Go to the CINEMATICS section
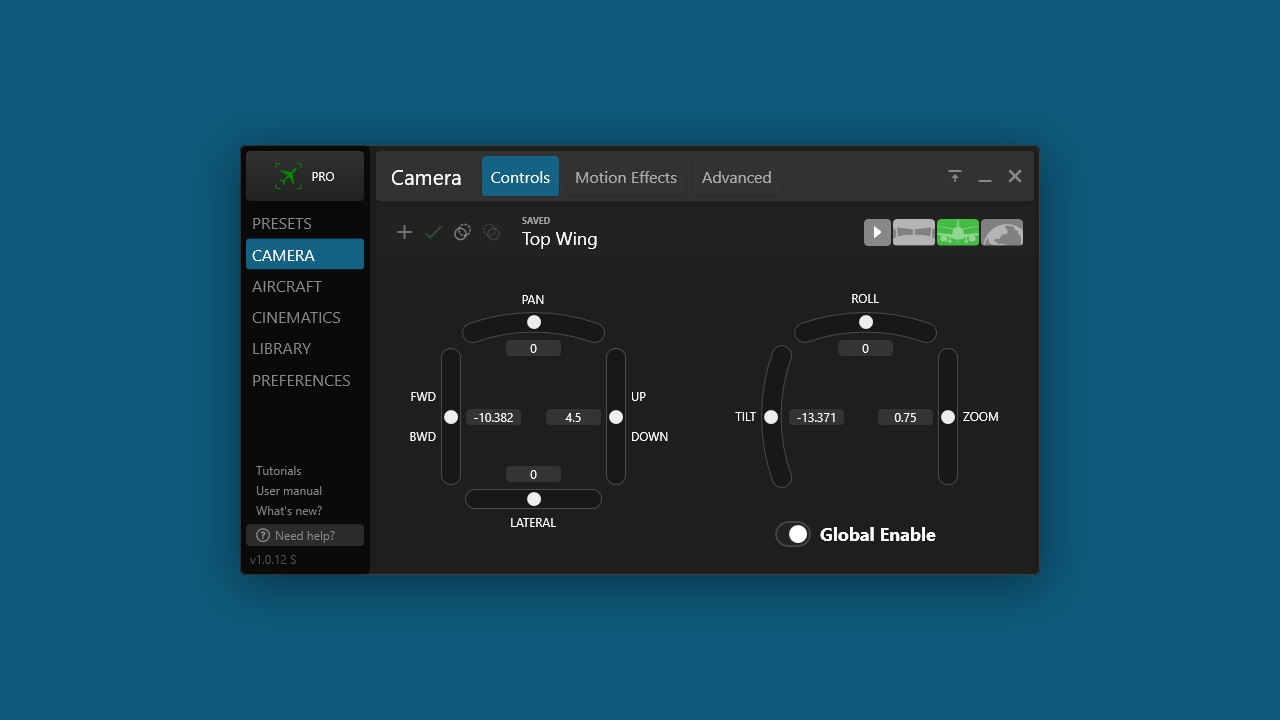The height and width of the screenshot is (720, 1280). [x=296, y=317]
